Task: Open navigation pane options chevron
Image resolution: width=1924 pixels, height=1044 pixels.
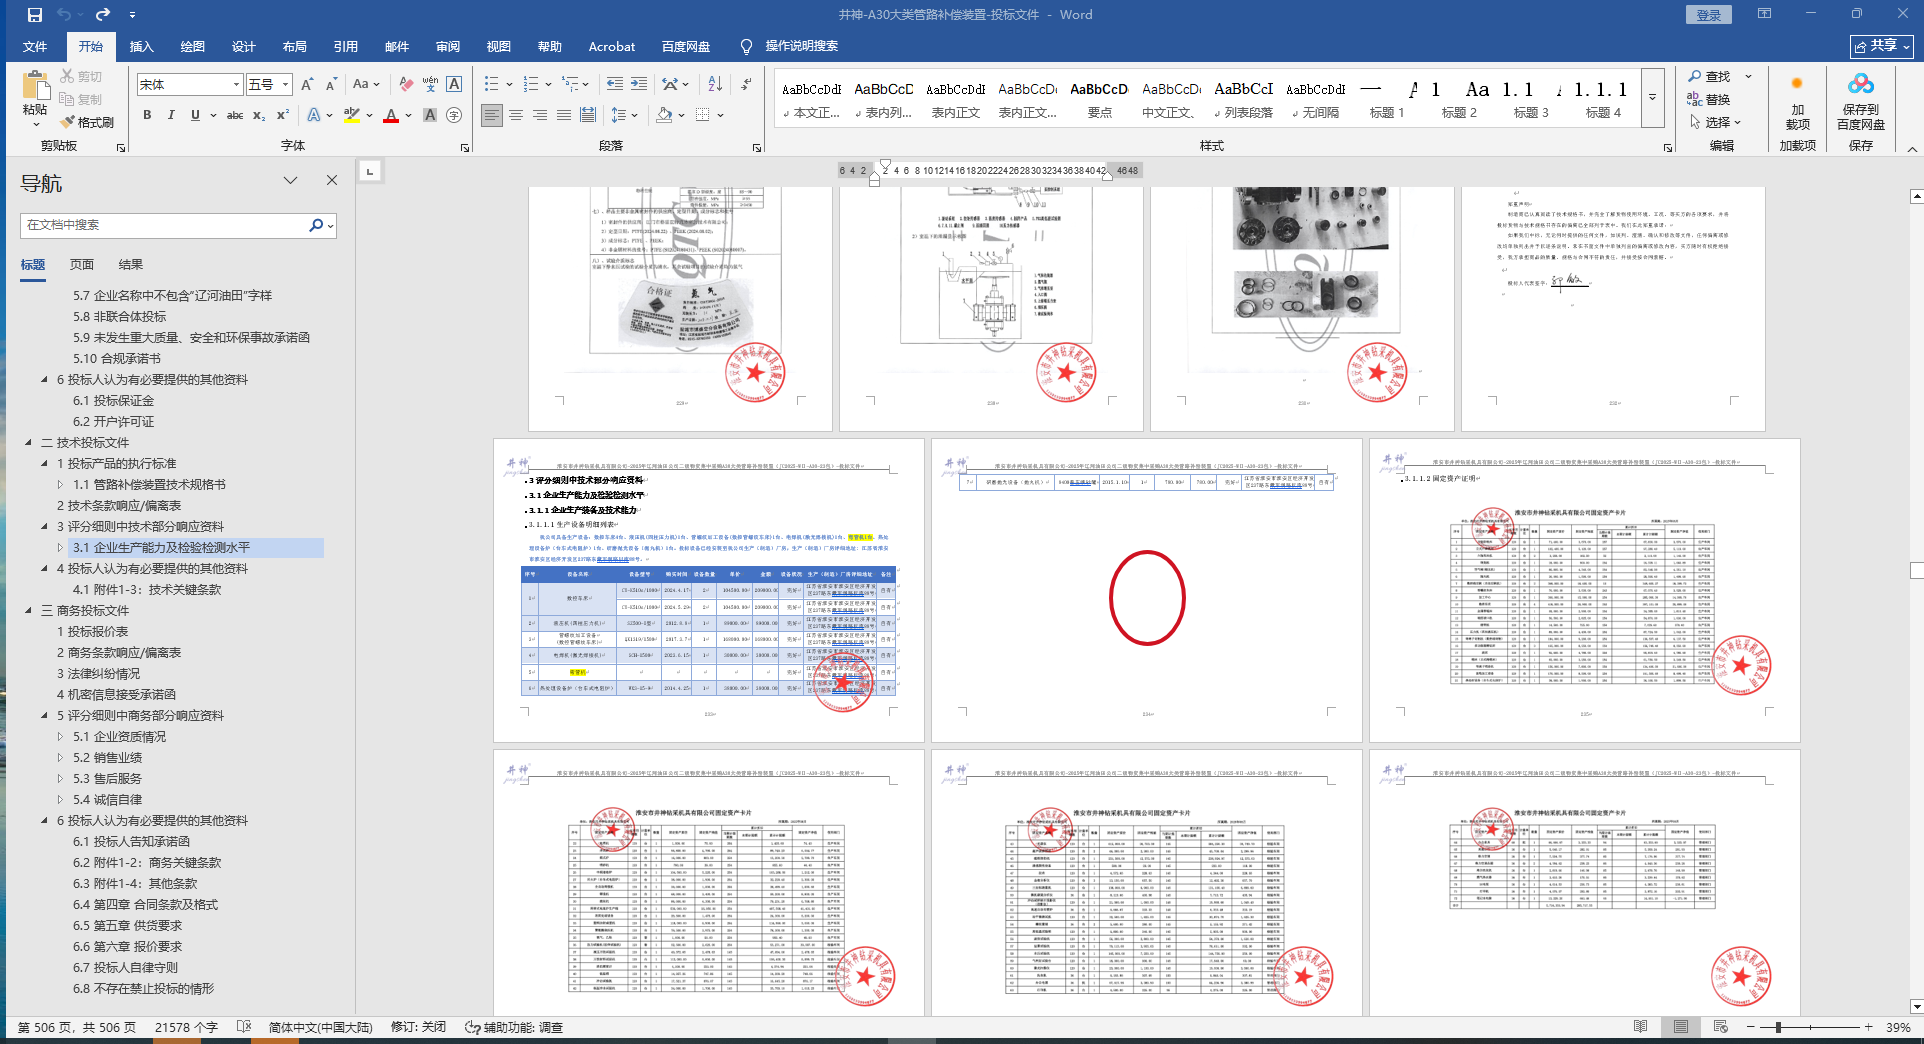Action: (290, 181)
